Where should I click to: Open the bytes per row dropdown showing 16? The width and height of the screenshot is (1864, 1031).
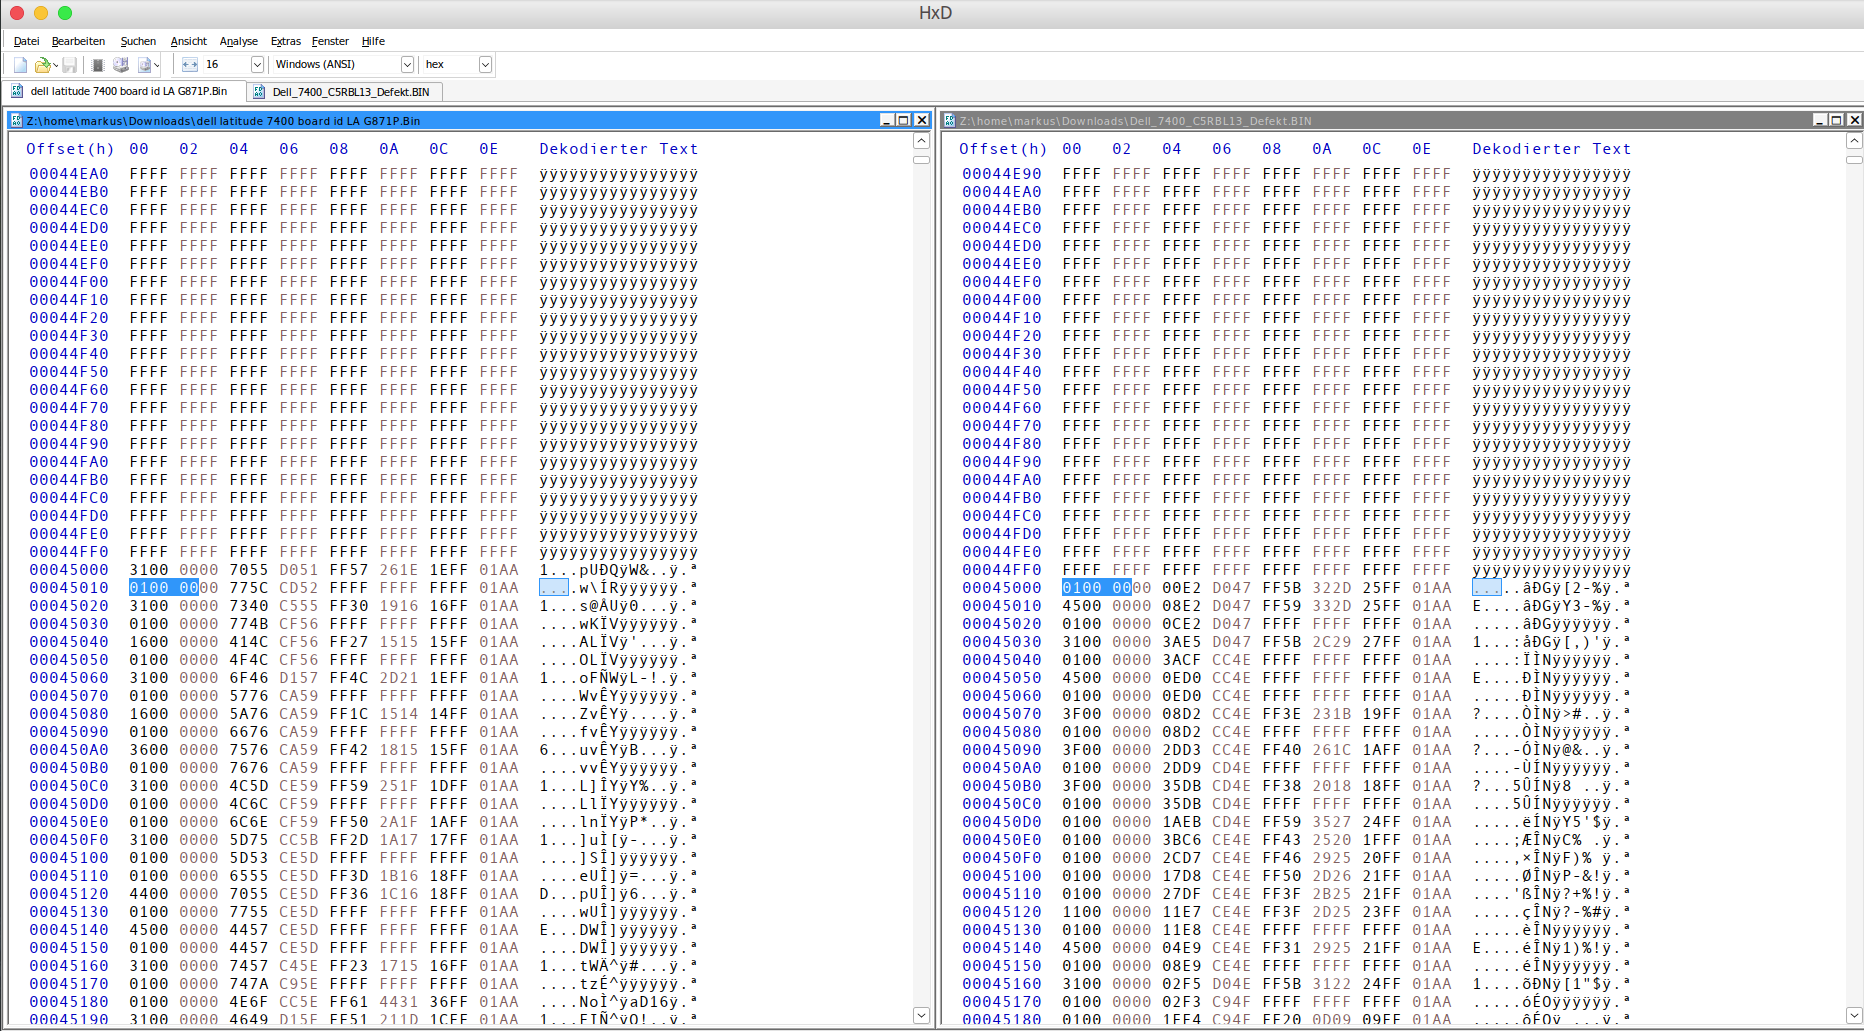tap(257, 65)
